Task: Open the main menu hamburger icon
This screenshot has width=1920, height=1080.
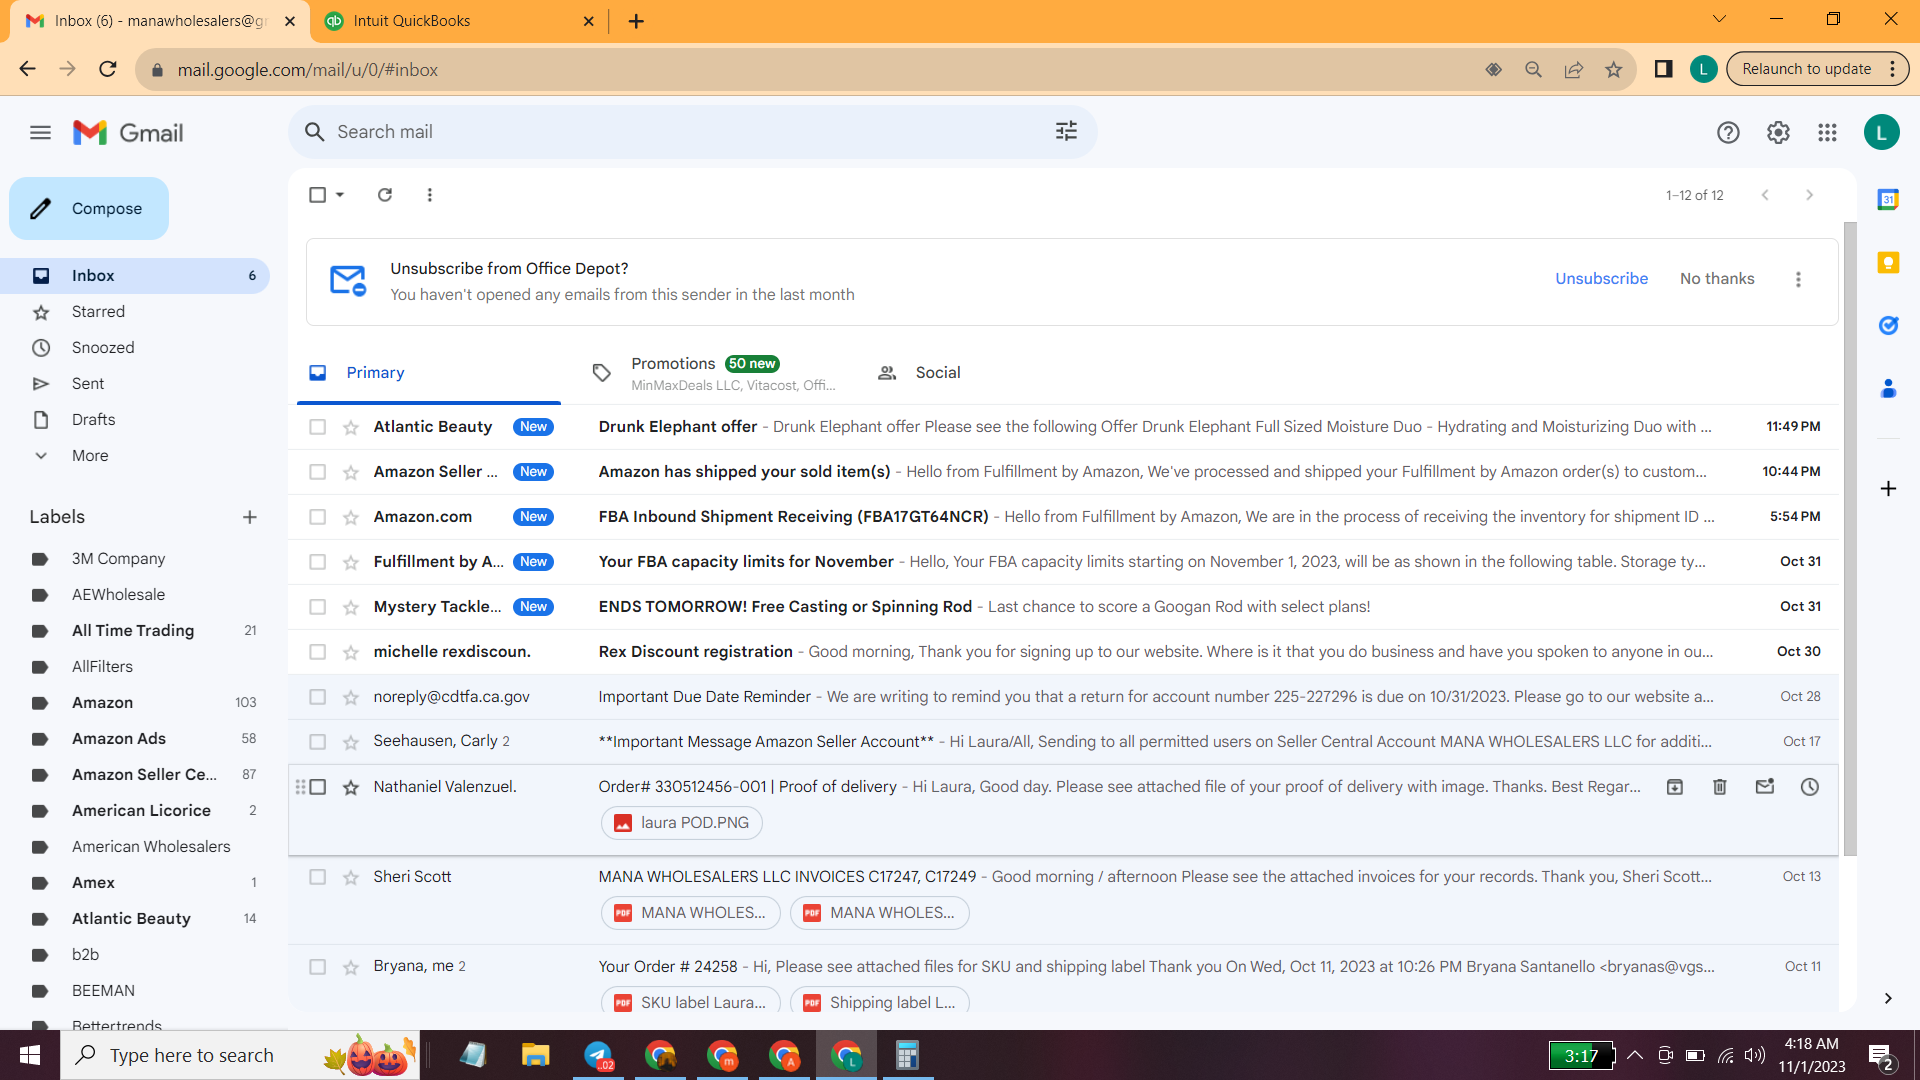Action: pos(40,132)
